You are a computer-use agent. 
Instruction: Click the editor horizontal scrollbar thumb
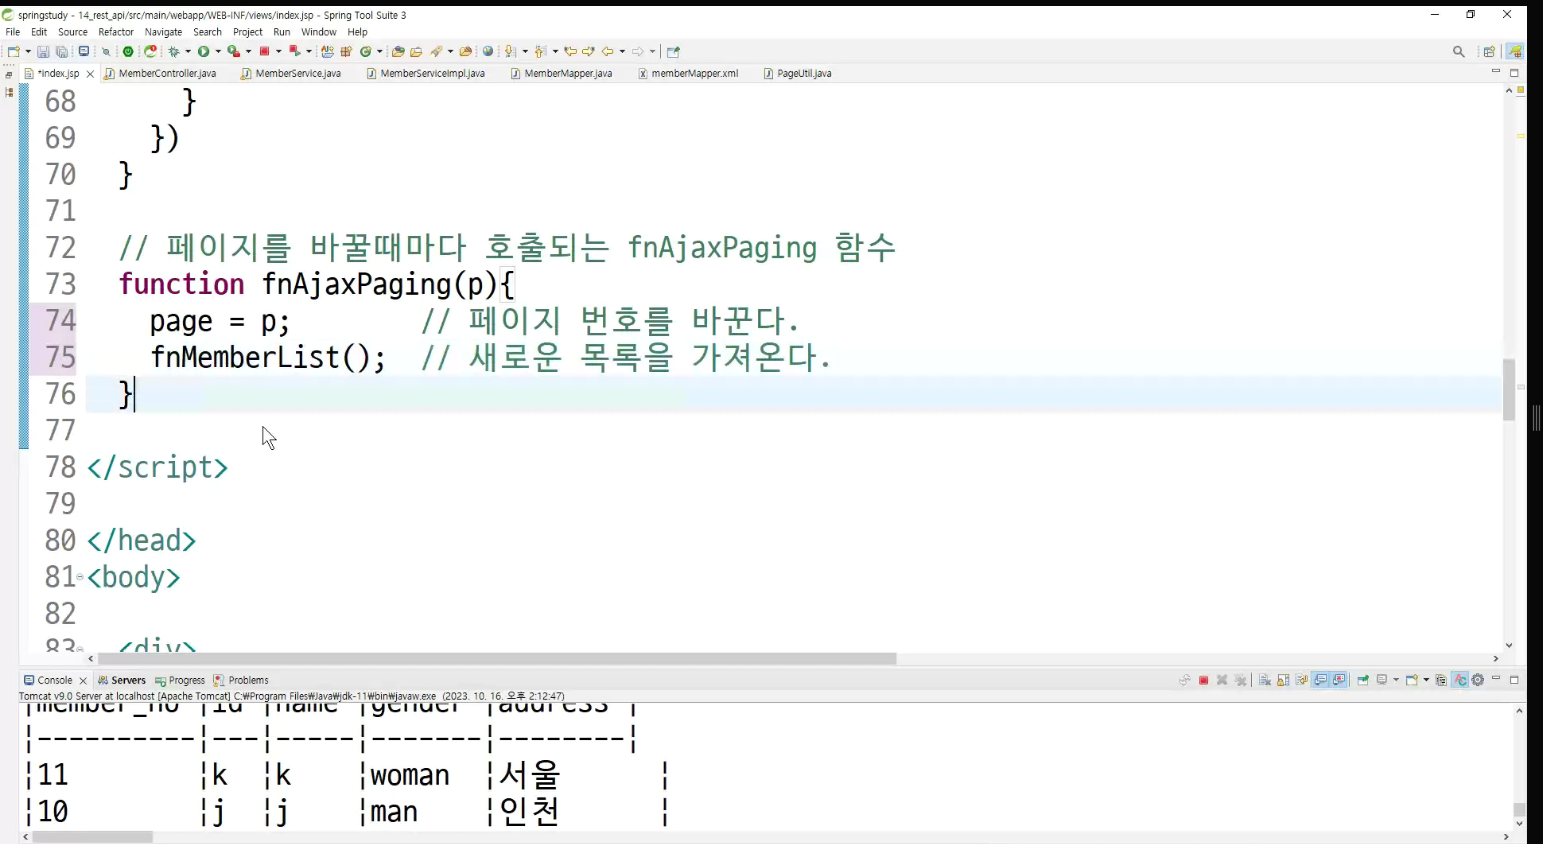coord(497,659)
